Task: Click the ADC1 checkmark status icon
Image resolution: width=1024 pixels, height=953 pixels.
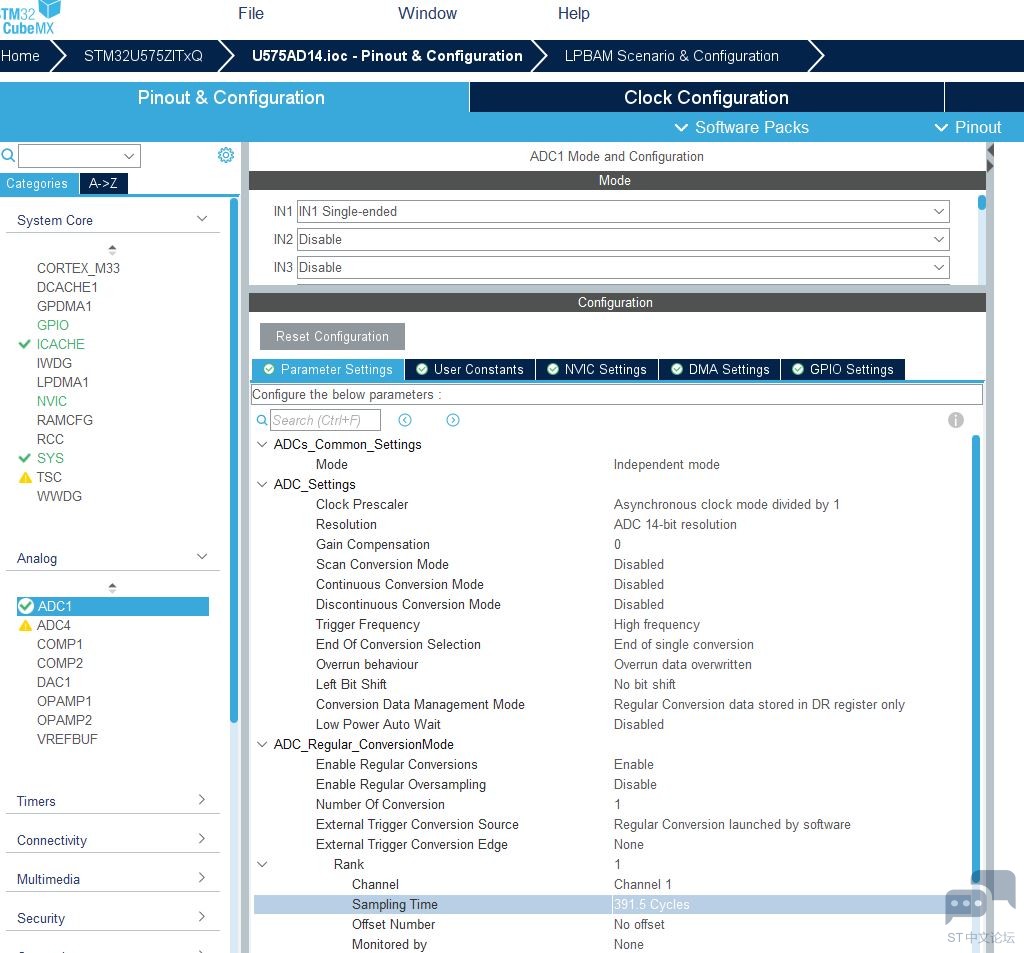Action: [x=25, y=606]
